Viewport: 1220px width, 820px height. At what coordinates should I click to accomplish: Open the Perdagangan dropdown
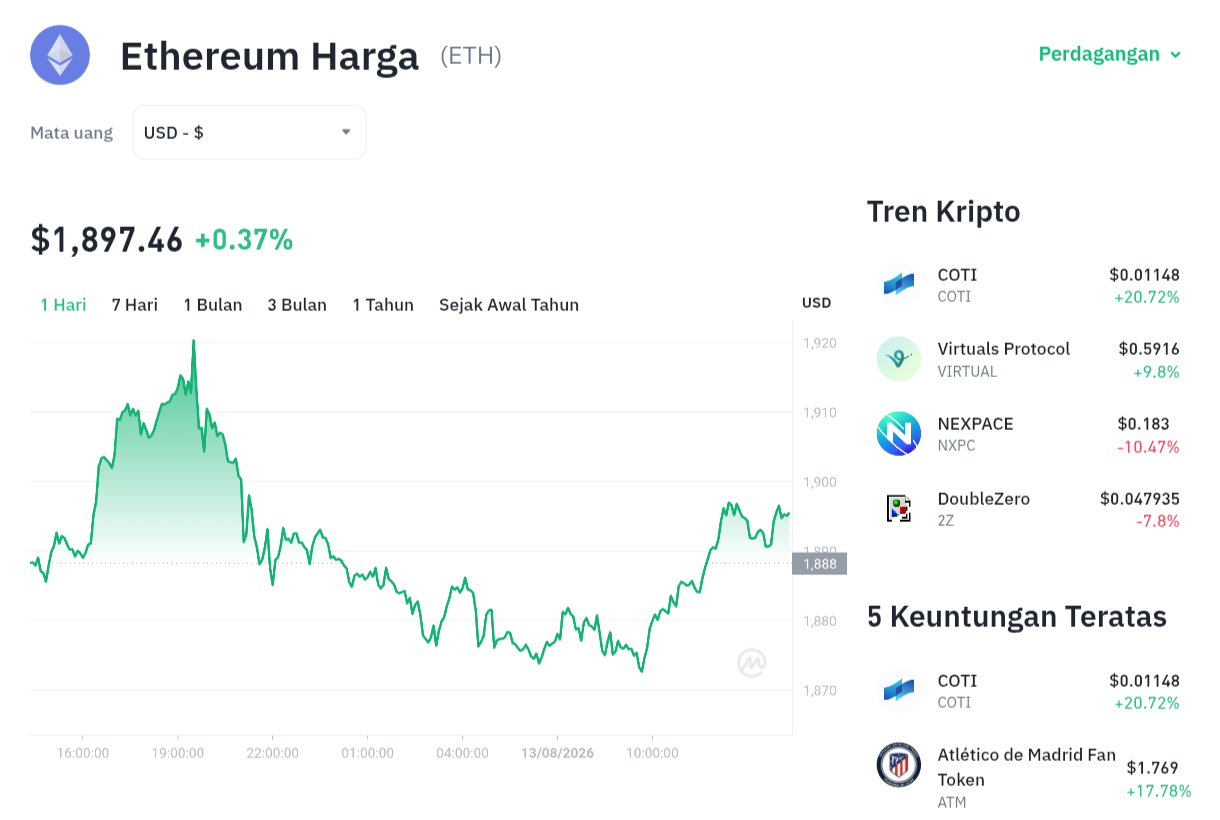point(1110,54)
